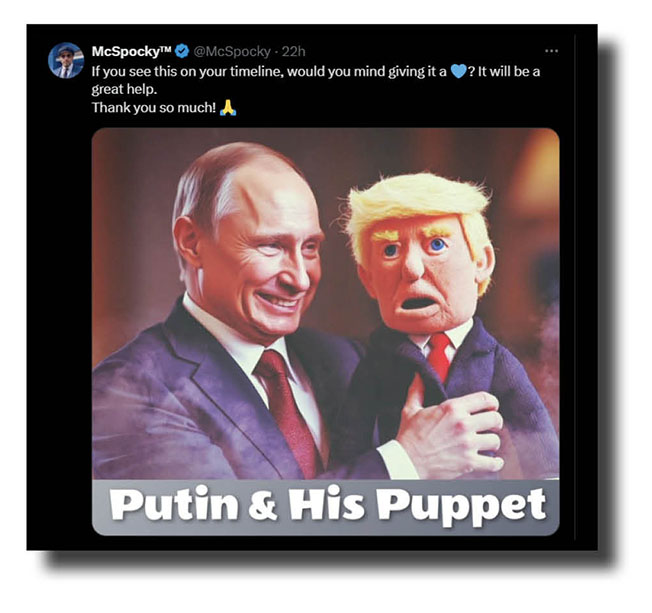Screen dimensions: 652x613
Task: Click the blue verified checkmark badge
Action: tap(181, 51)
